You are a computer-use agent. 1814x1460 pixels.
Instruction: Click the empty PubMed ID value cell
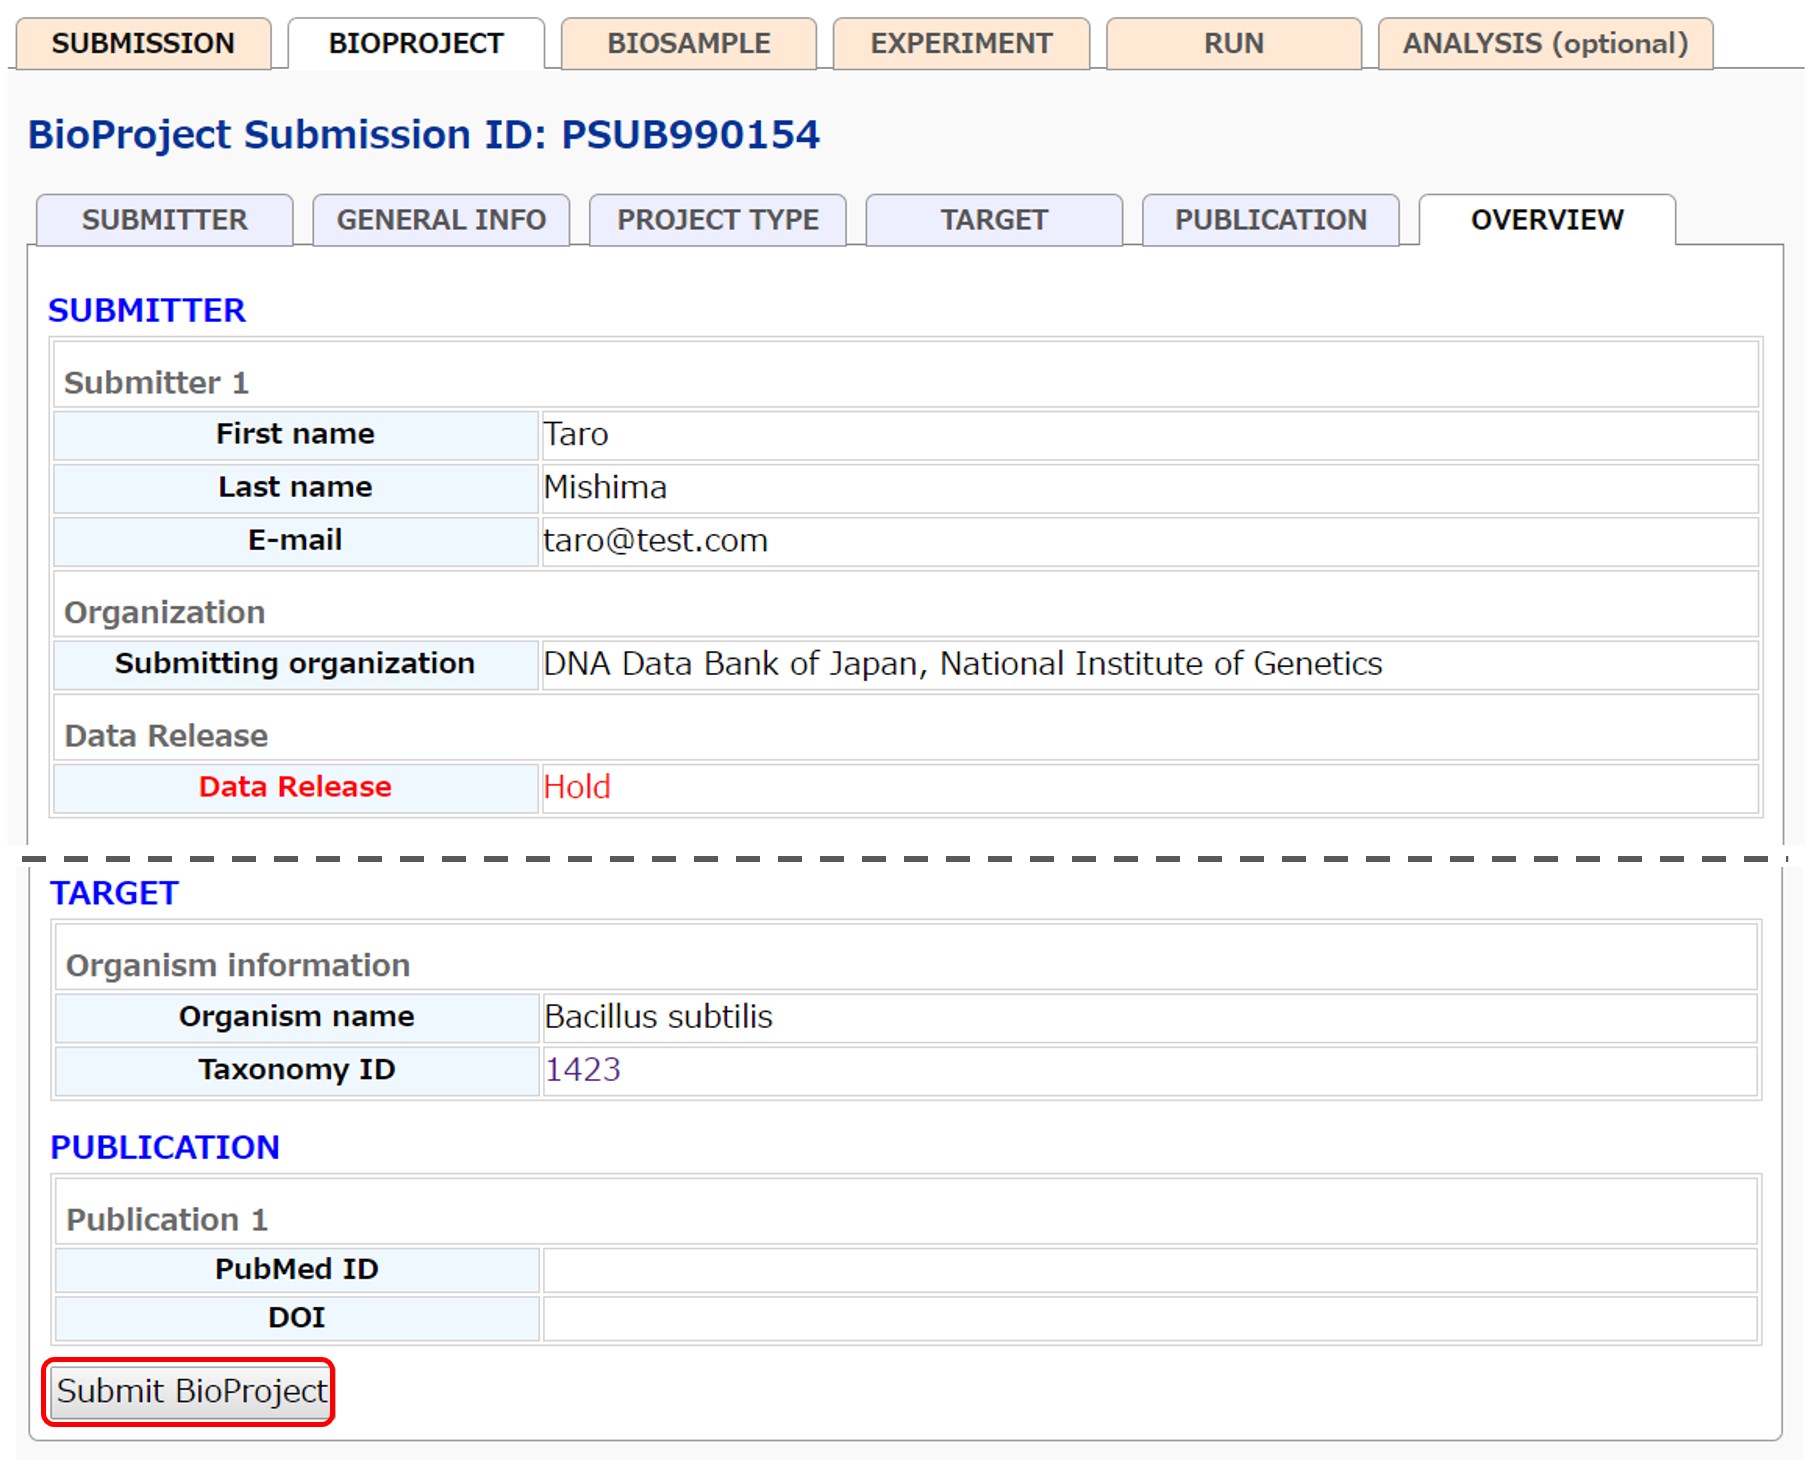pos(1148,1269)
